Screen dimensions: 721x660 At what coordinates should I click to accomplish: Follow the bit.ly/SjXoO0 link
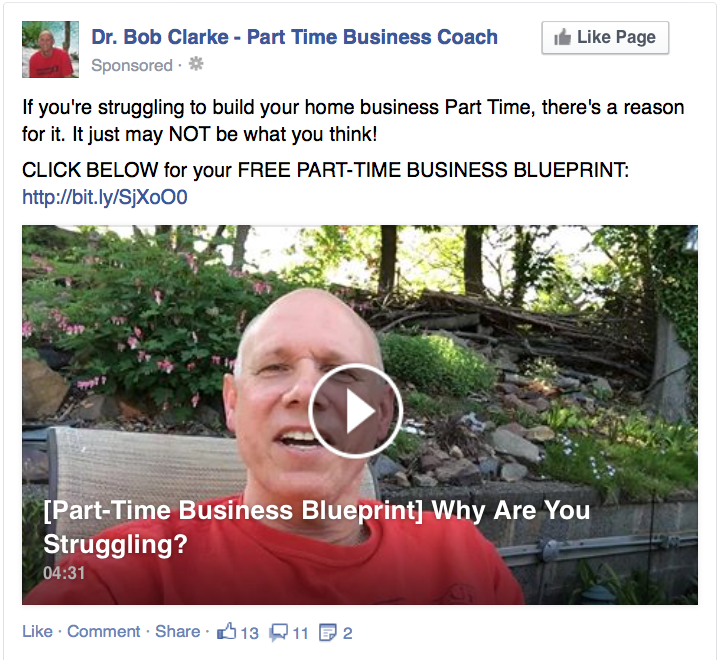(x=105, y=197)
